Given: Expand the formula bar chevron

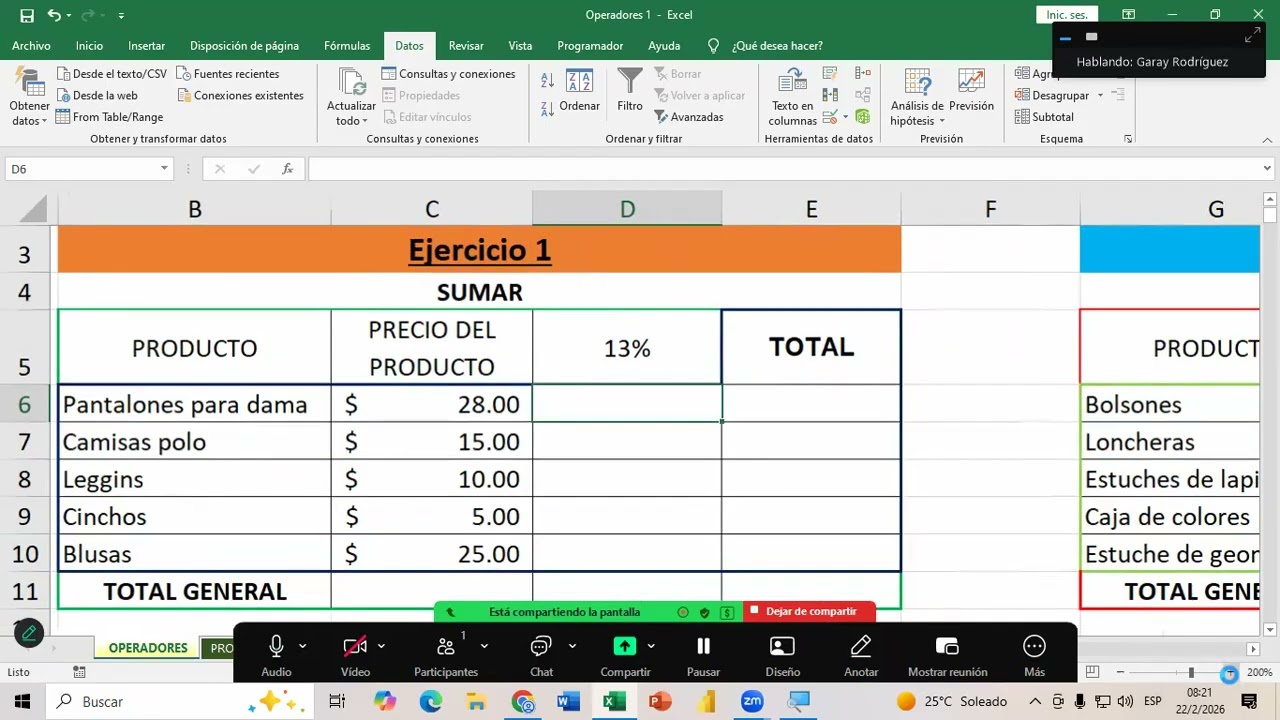Looking at the screenshot, I should pos(1267,169).
